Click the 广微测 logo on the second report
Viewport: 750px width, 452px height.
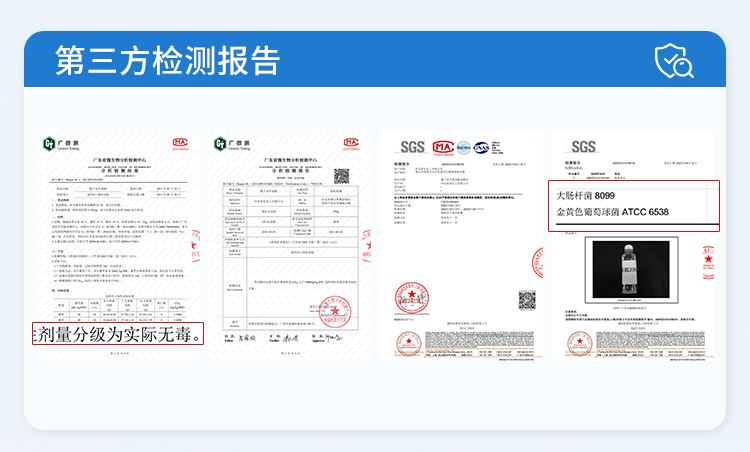coord(232,144)
